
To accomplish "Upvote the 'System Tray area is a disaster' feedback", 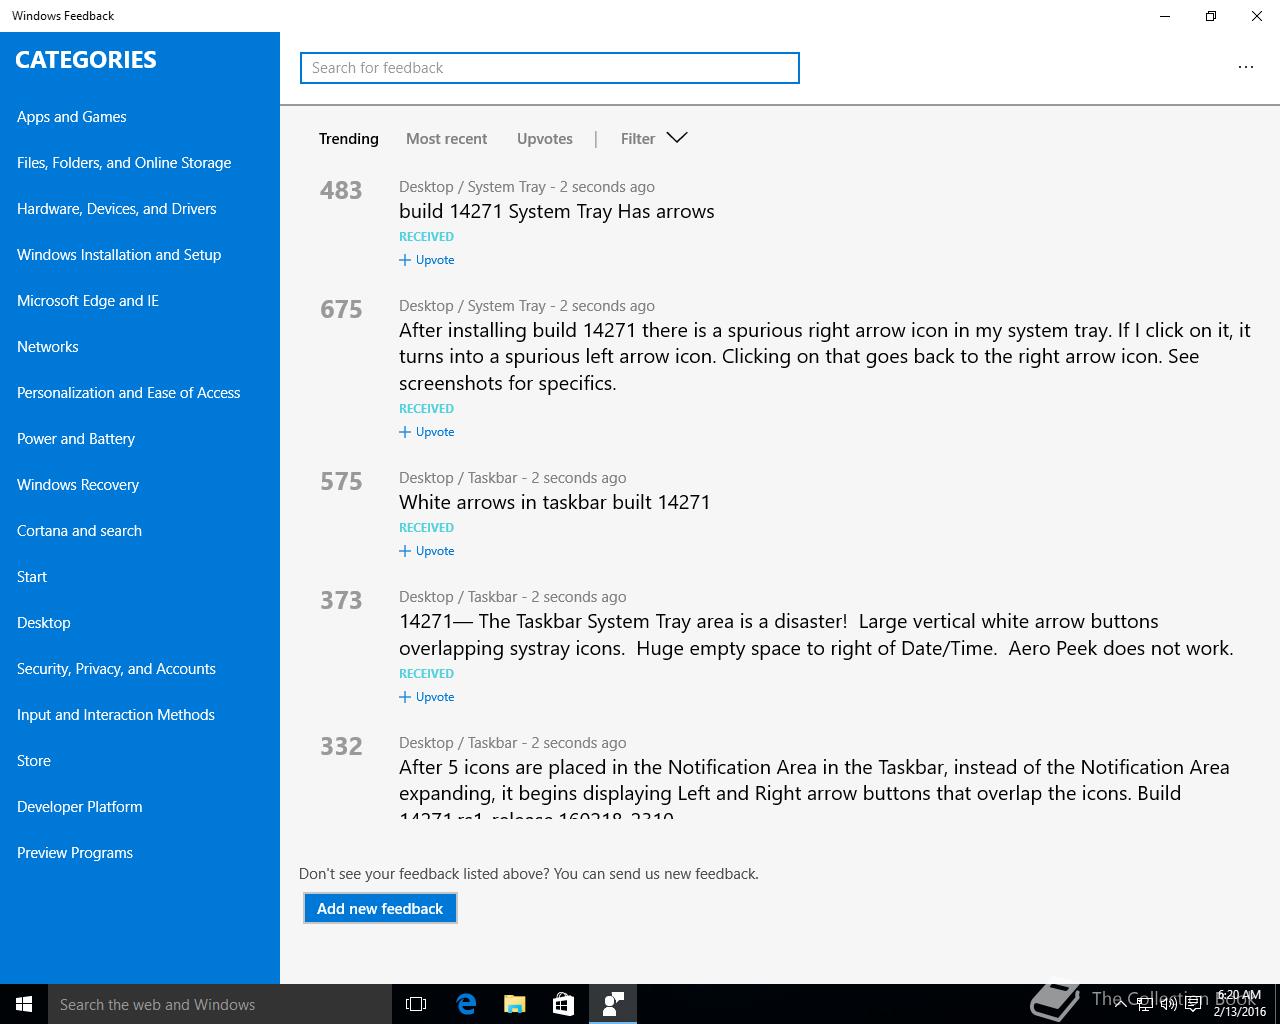I will (427, 697).
